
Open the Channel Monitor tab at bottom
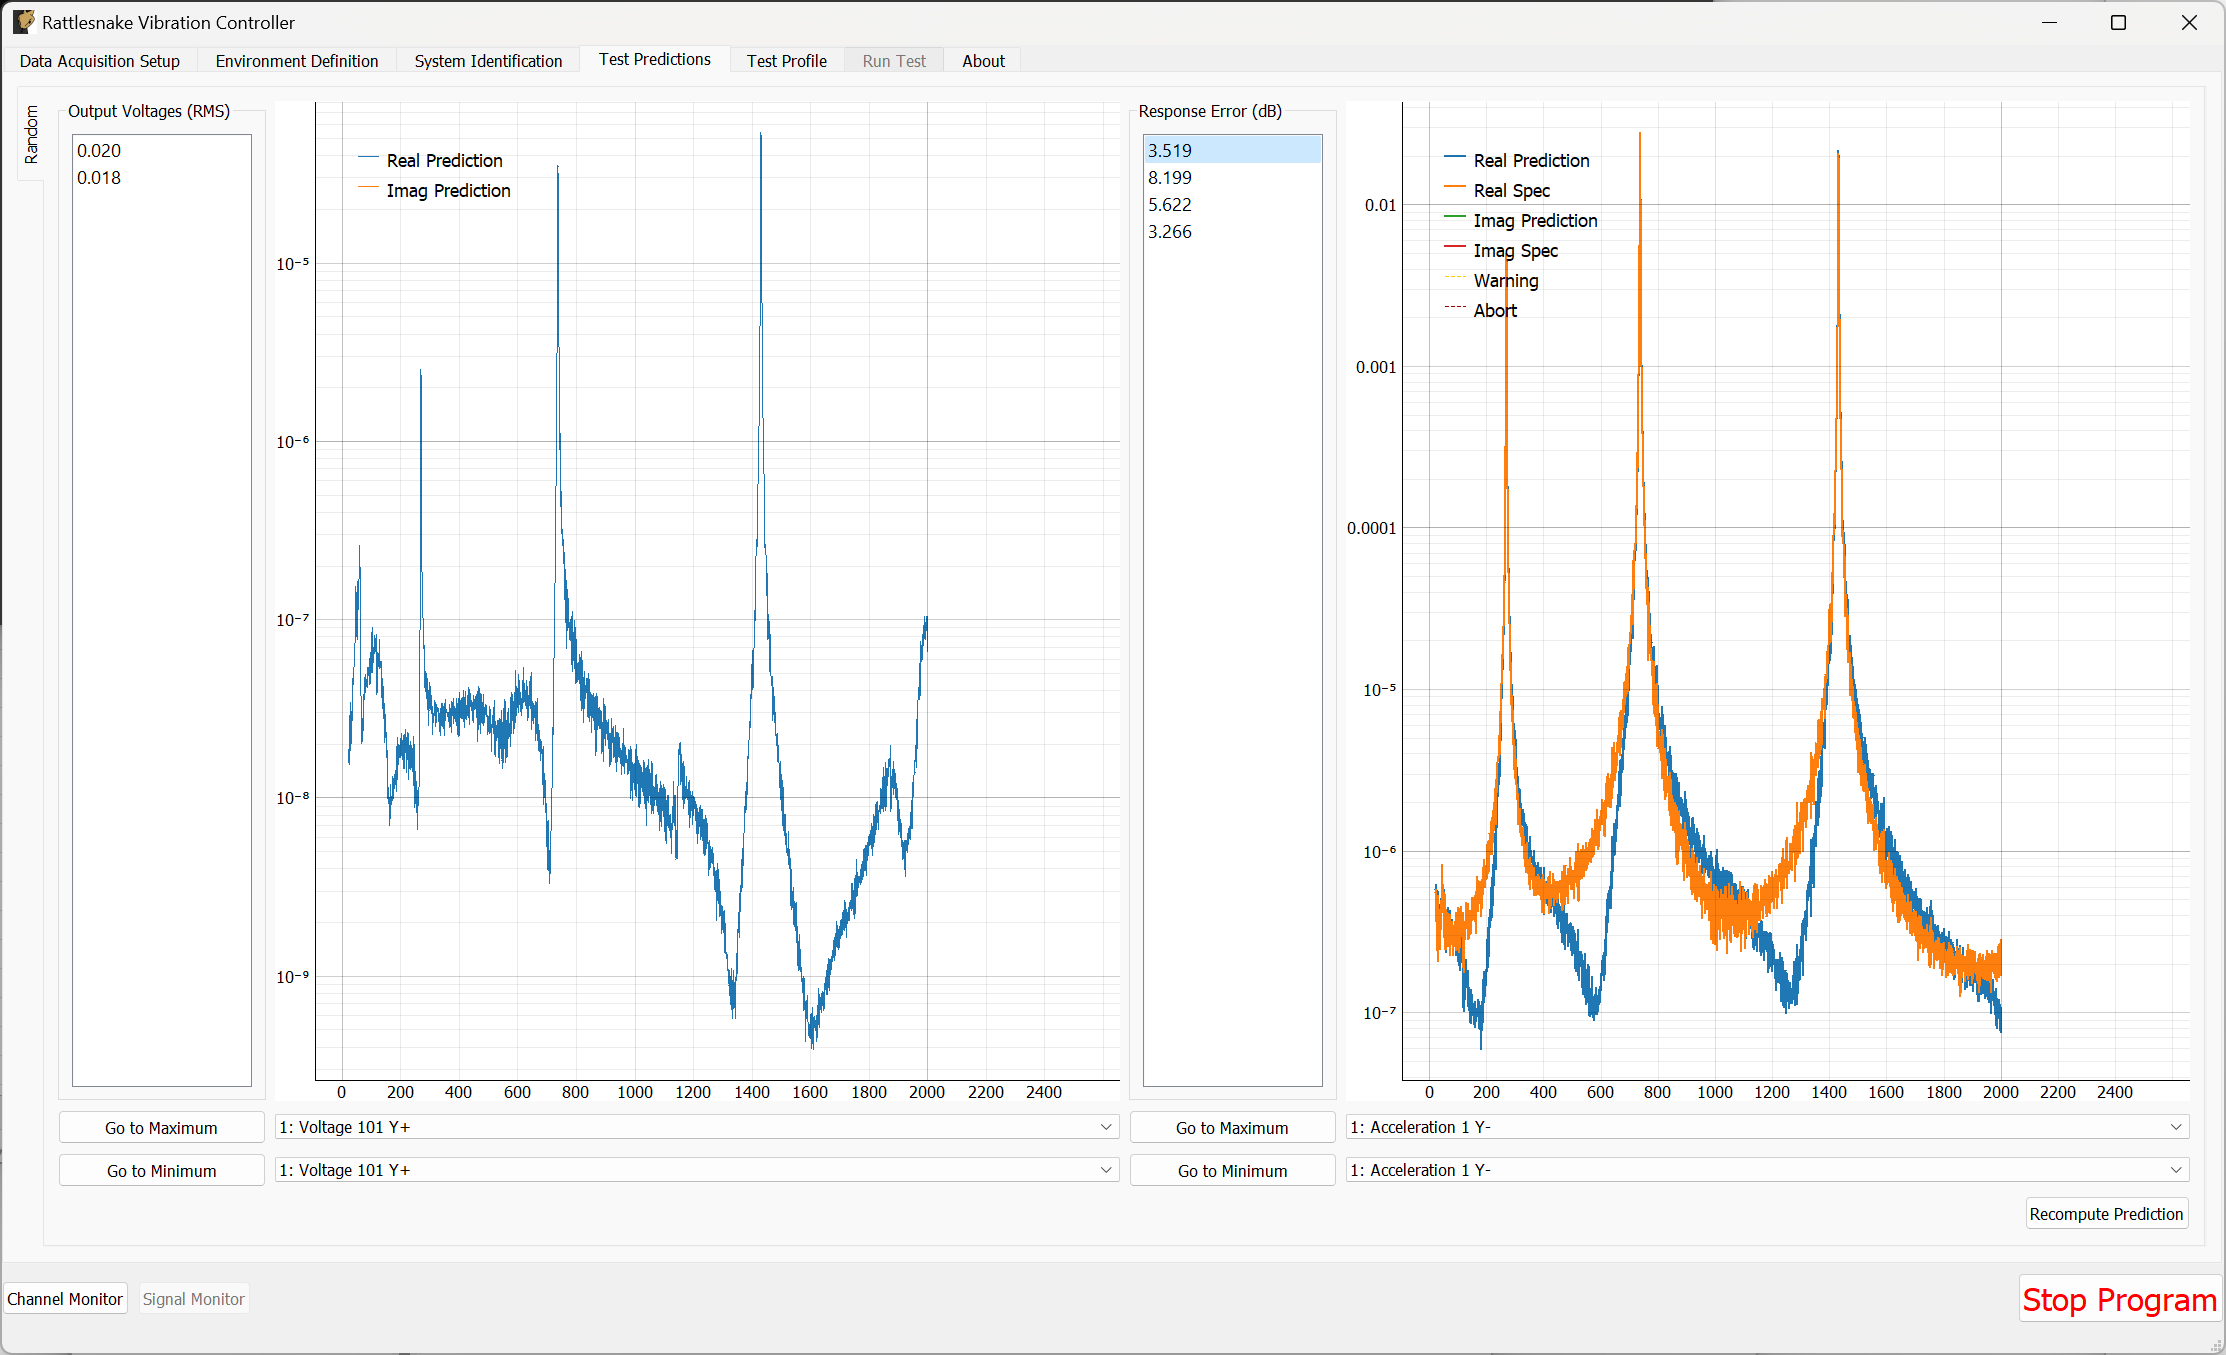coord(64,1298)
